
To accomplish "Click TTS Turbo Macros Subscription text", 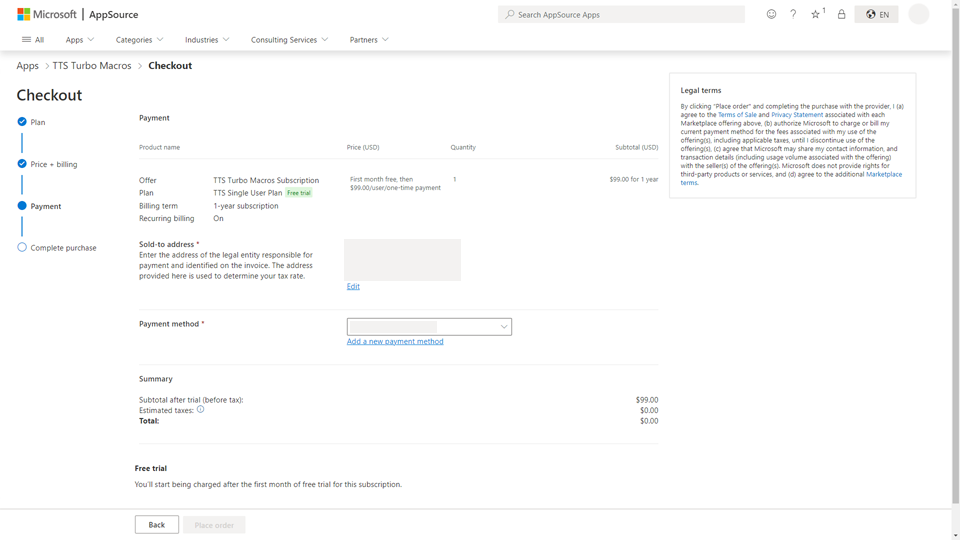I will 266,181.
